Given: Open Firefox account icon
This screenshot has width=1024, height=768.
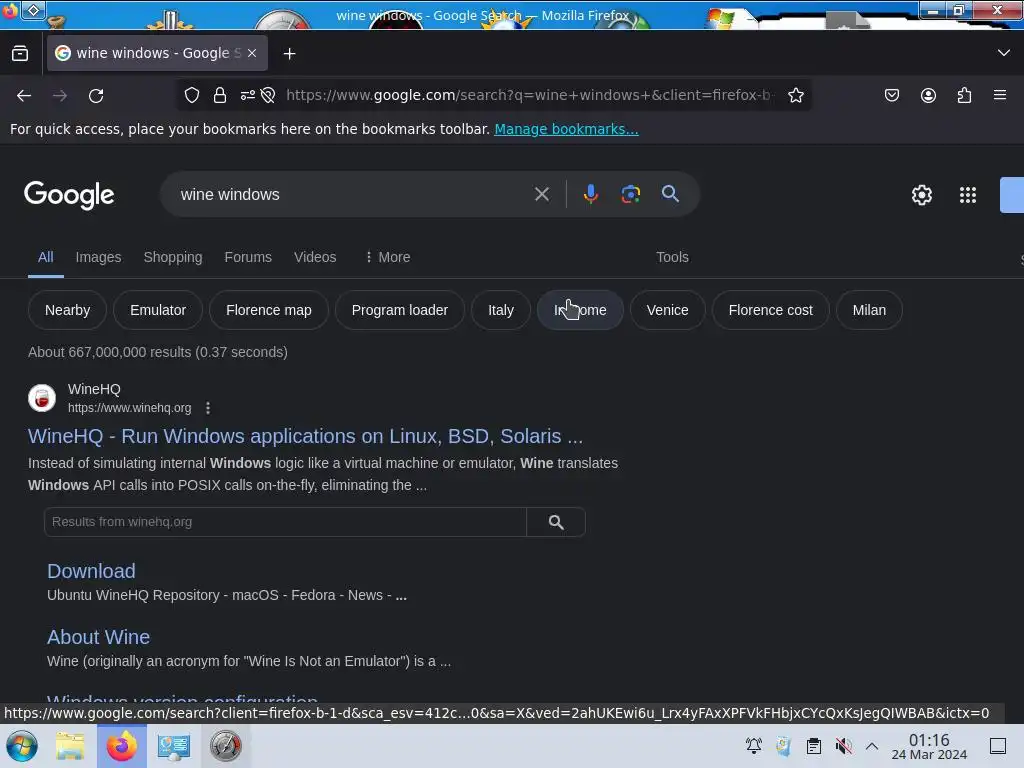Looking at the screenshot, I should coord(928,95).
